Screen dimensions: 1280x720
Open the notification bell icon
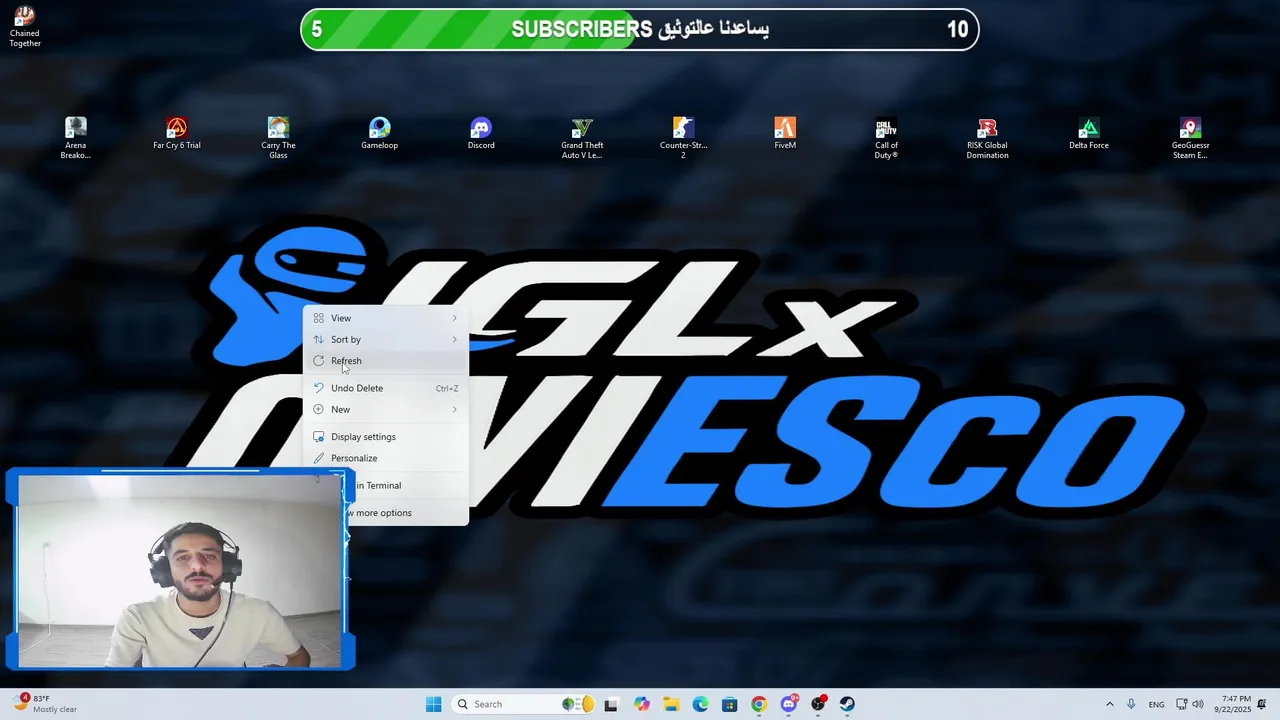point(1262,704)
